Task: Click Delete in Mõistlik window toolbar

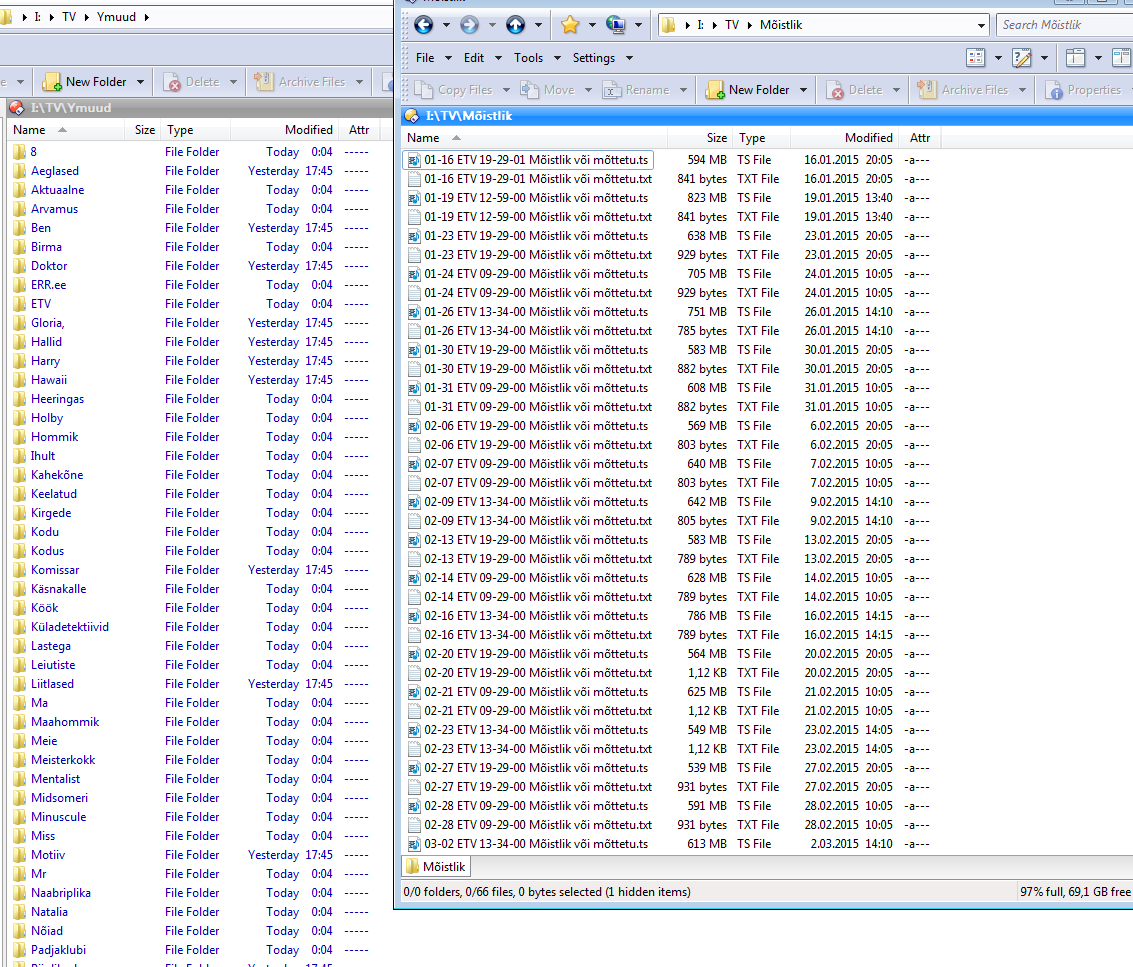Action: pos(856,90)
